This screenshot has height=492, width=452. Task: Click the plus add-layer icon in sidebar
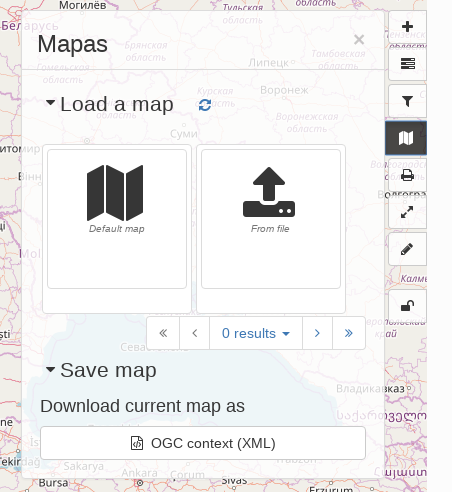pyautogui.click(x=407, y=27)
